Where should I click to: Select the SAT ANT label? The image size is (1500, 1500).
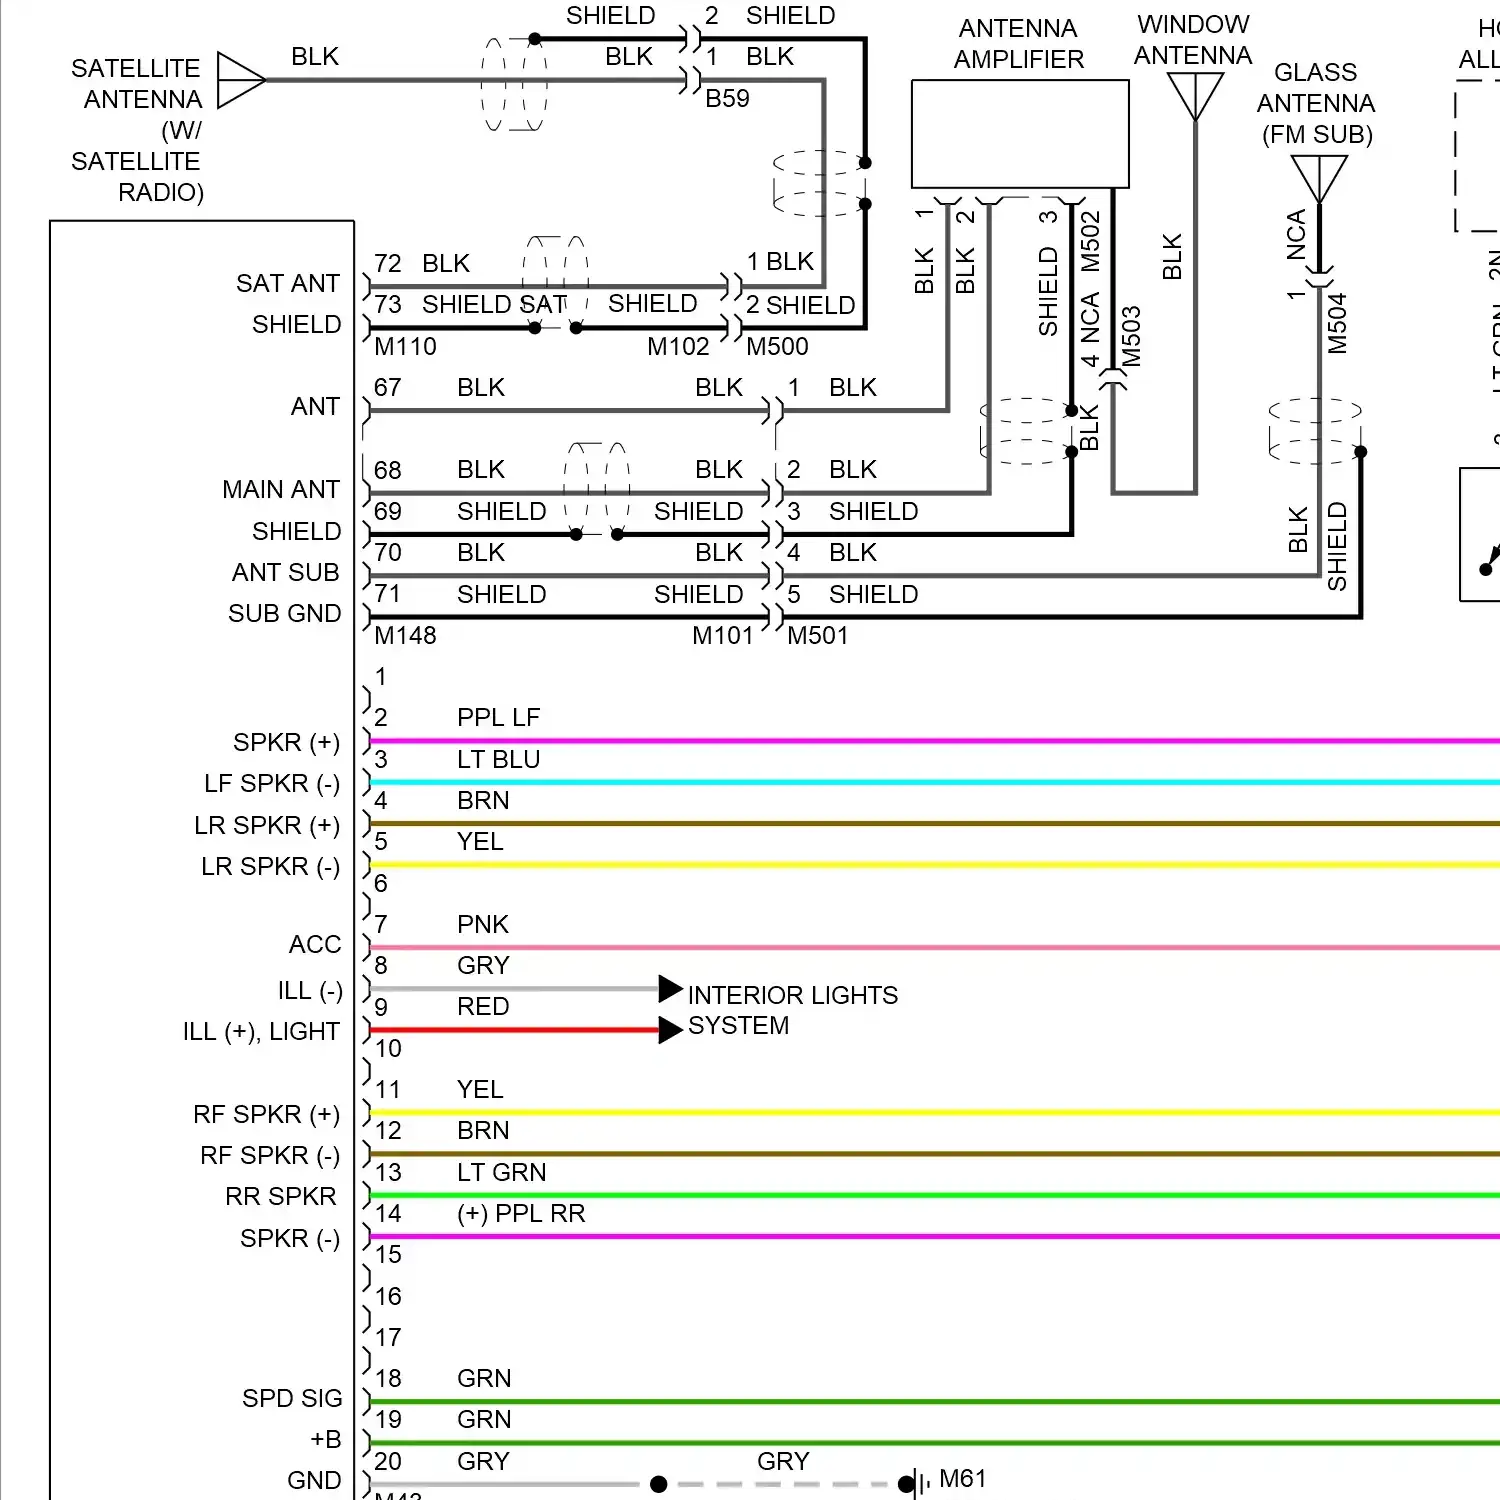(x=287, y=283)
